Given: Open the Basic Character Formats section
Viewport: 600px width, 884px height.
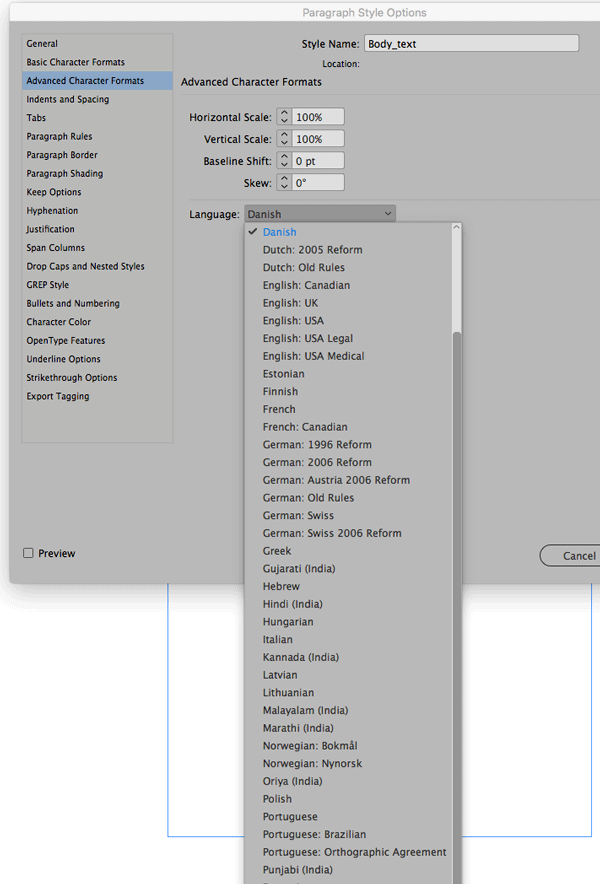Looking at the screenshot, I should tap(76, 62).
